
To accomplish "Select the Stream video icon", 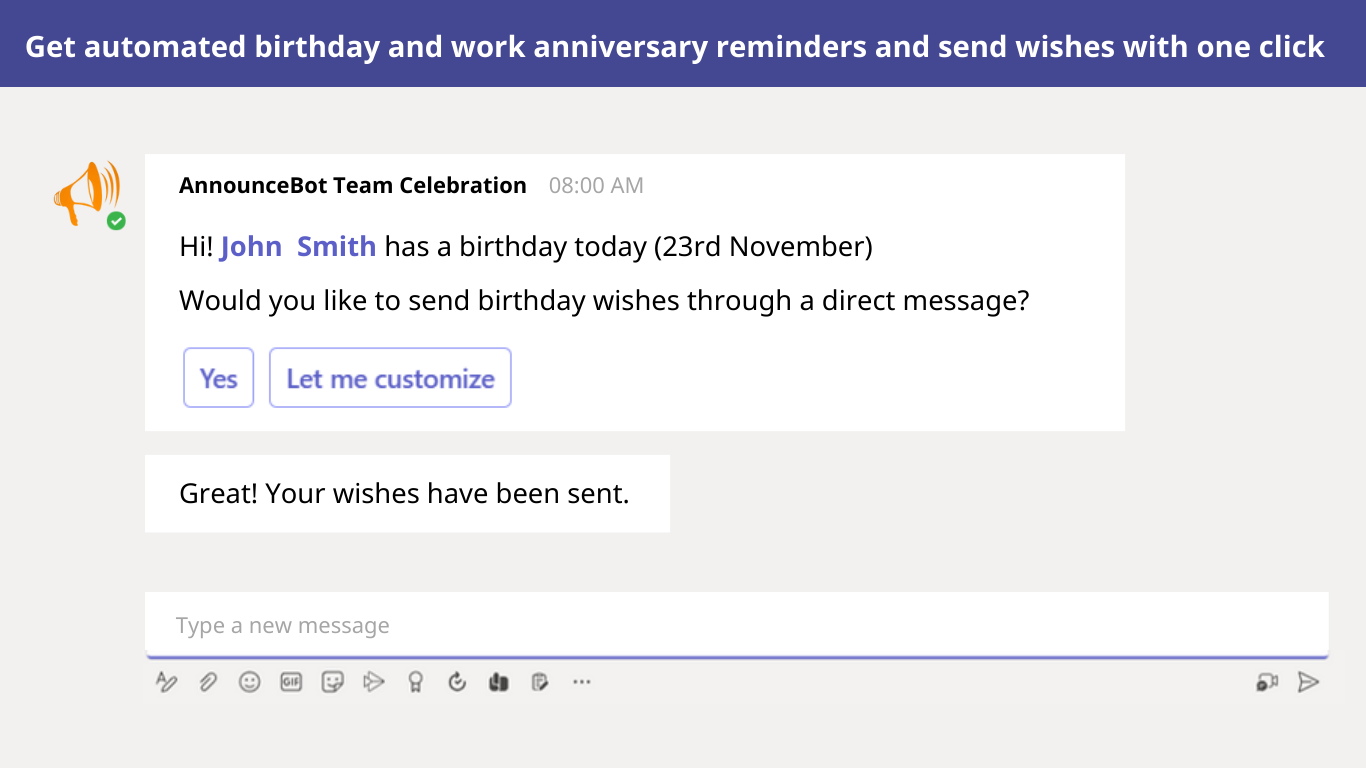I will click(374, 682).
